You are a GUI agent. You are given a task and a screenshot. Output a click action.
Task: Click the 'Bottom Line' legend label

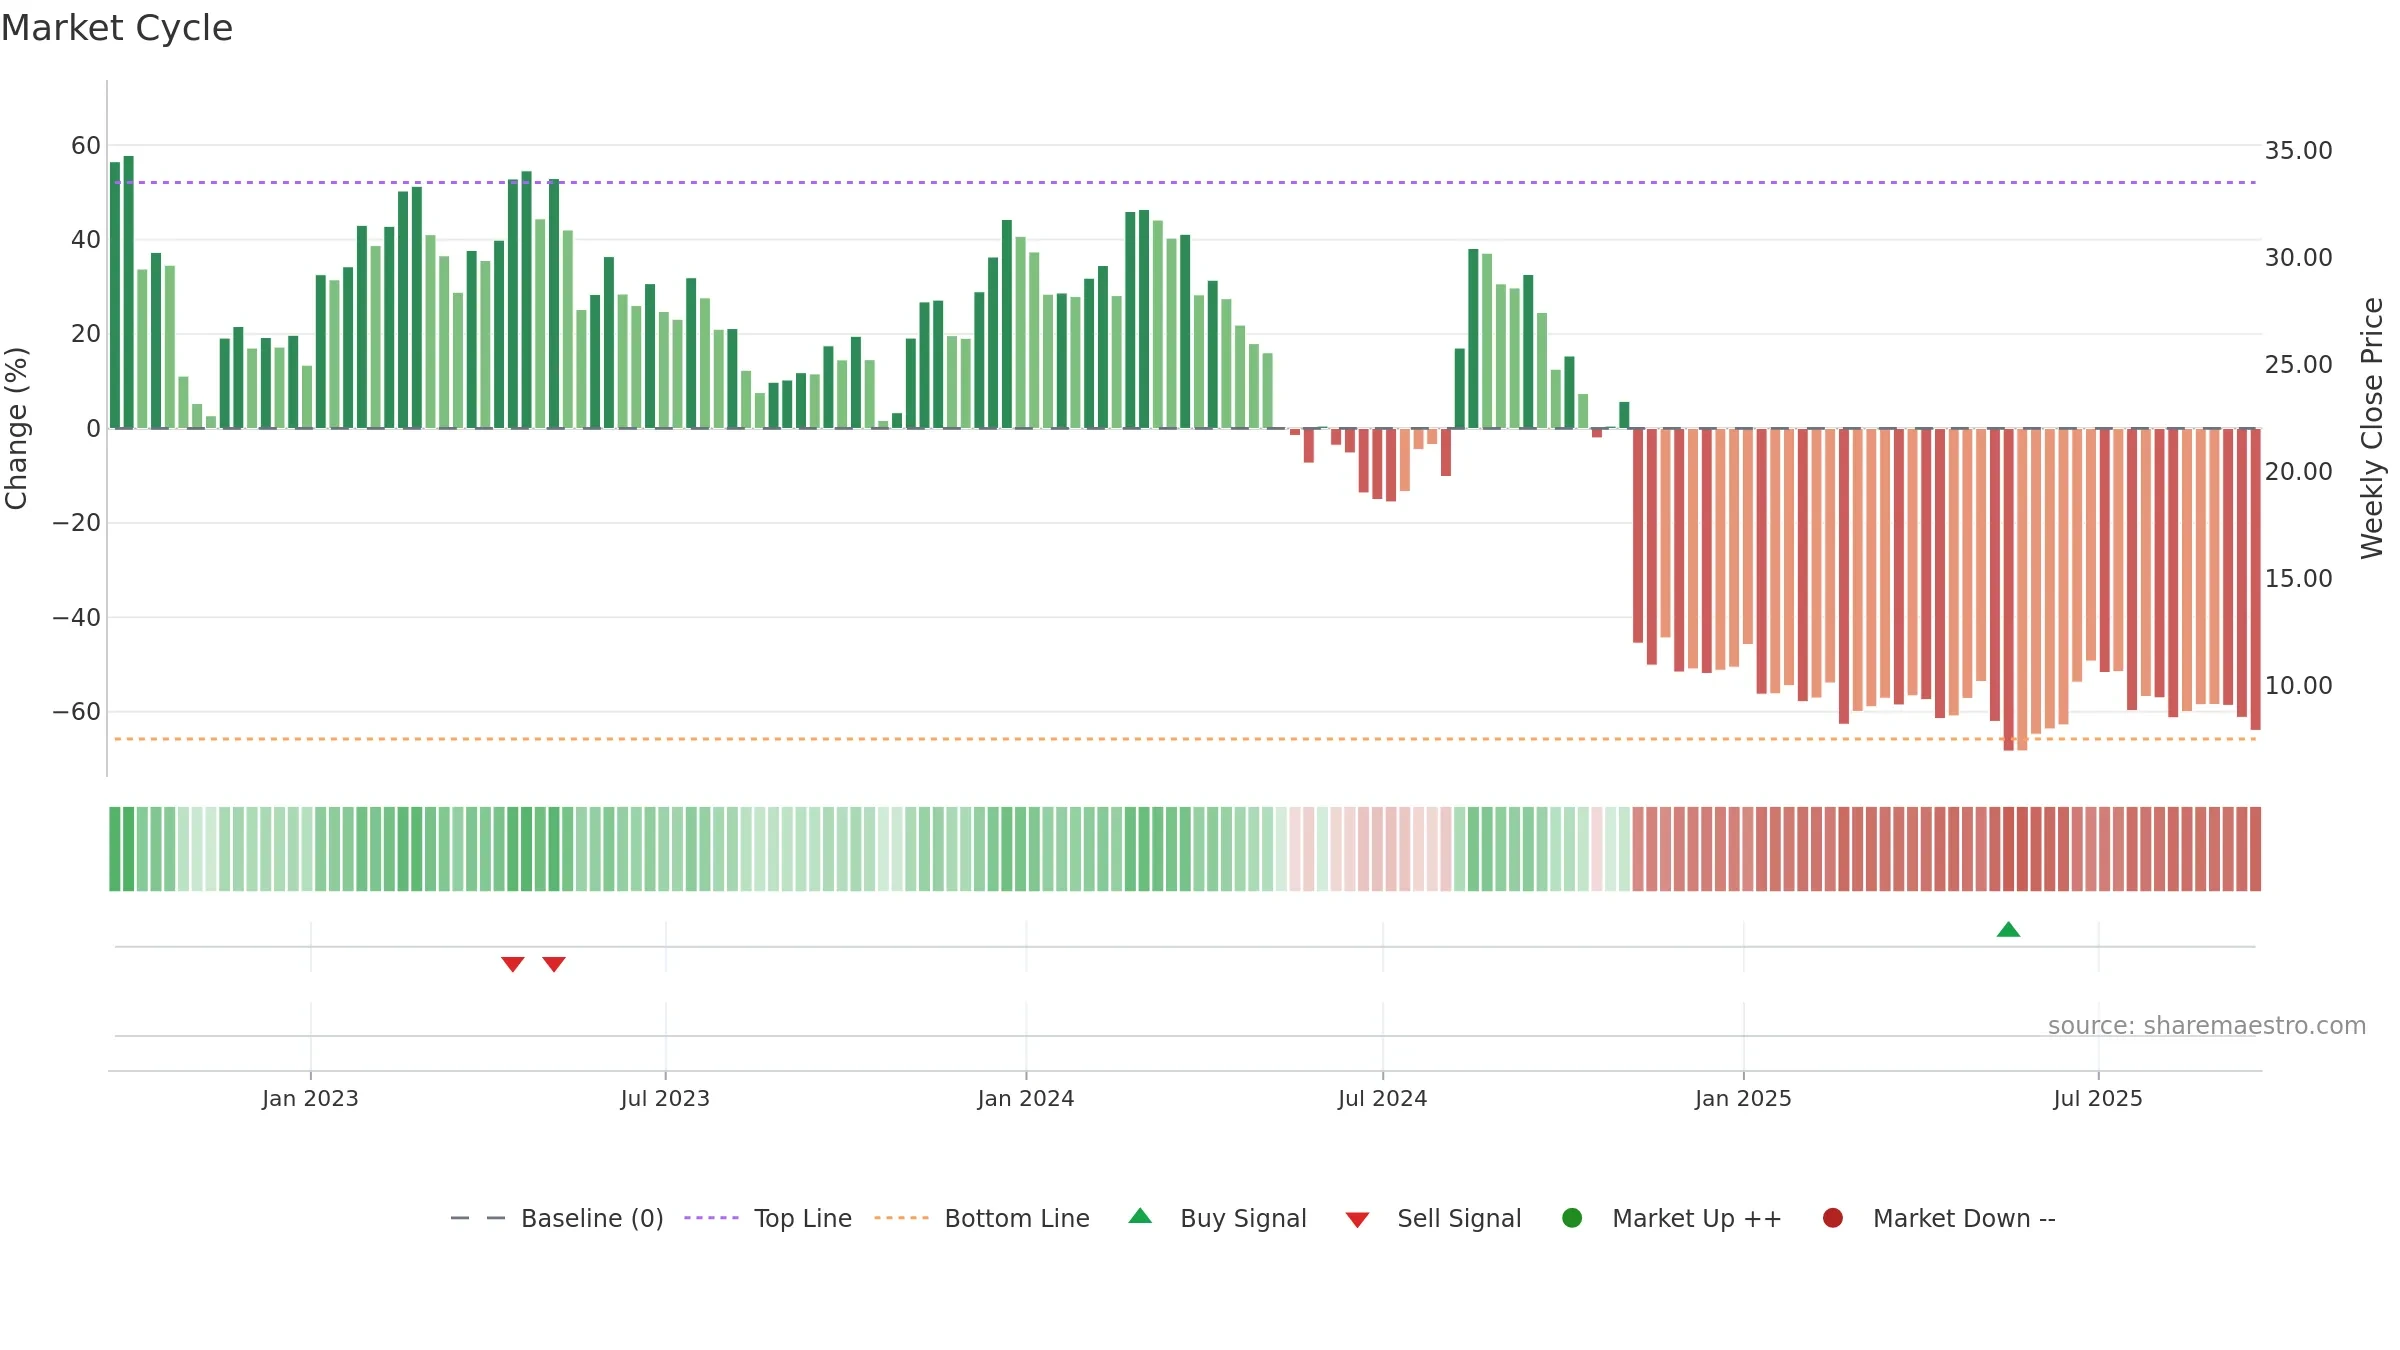[1017, 1219]
